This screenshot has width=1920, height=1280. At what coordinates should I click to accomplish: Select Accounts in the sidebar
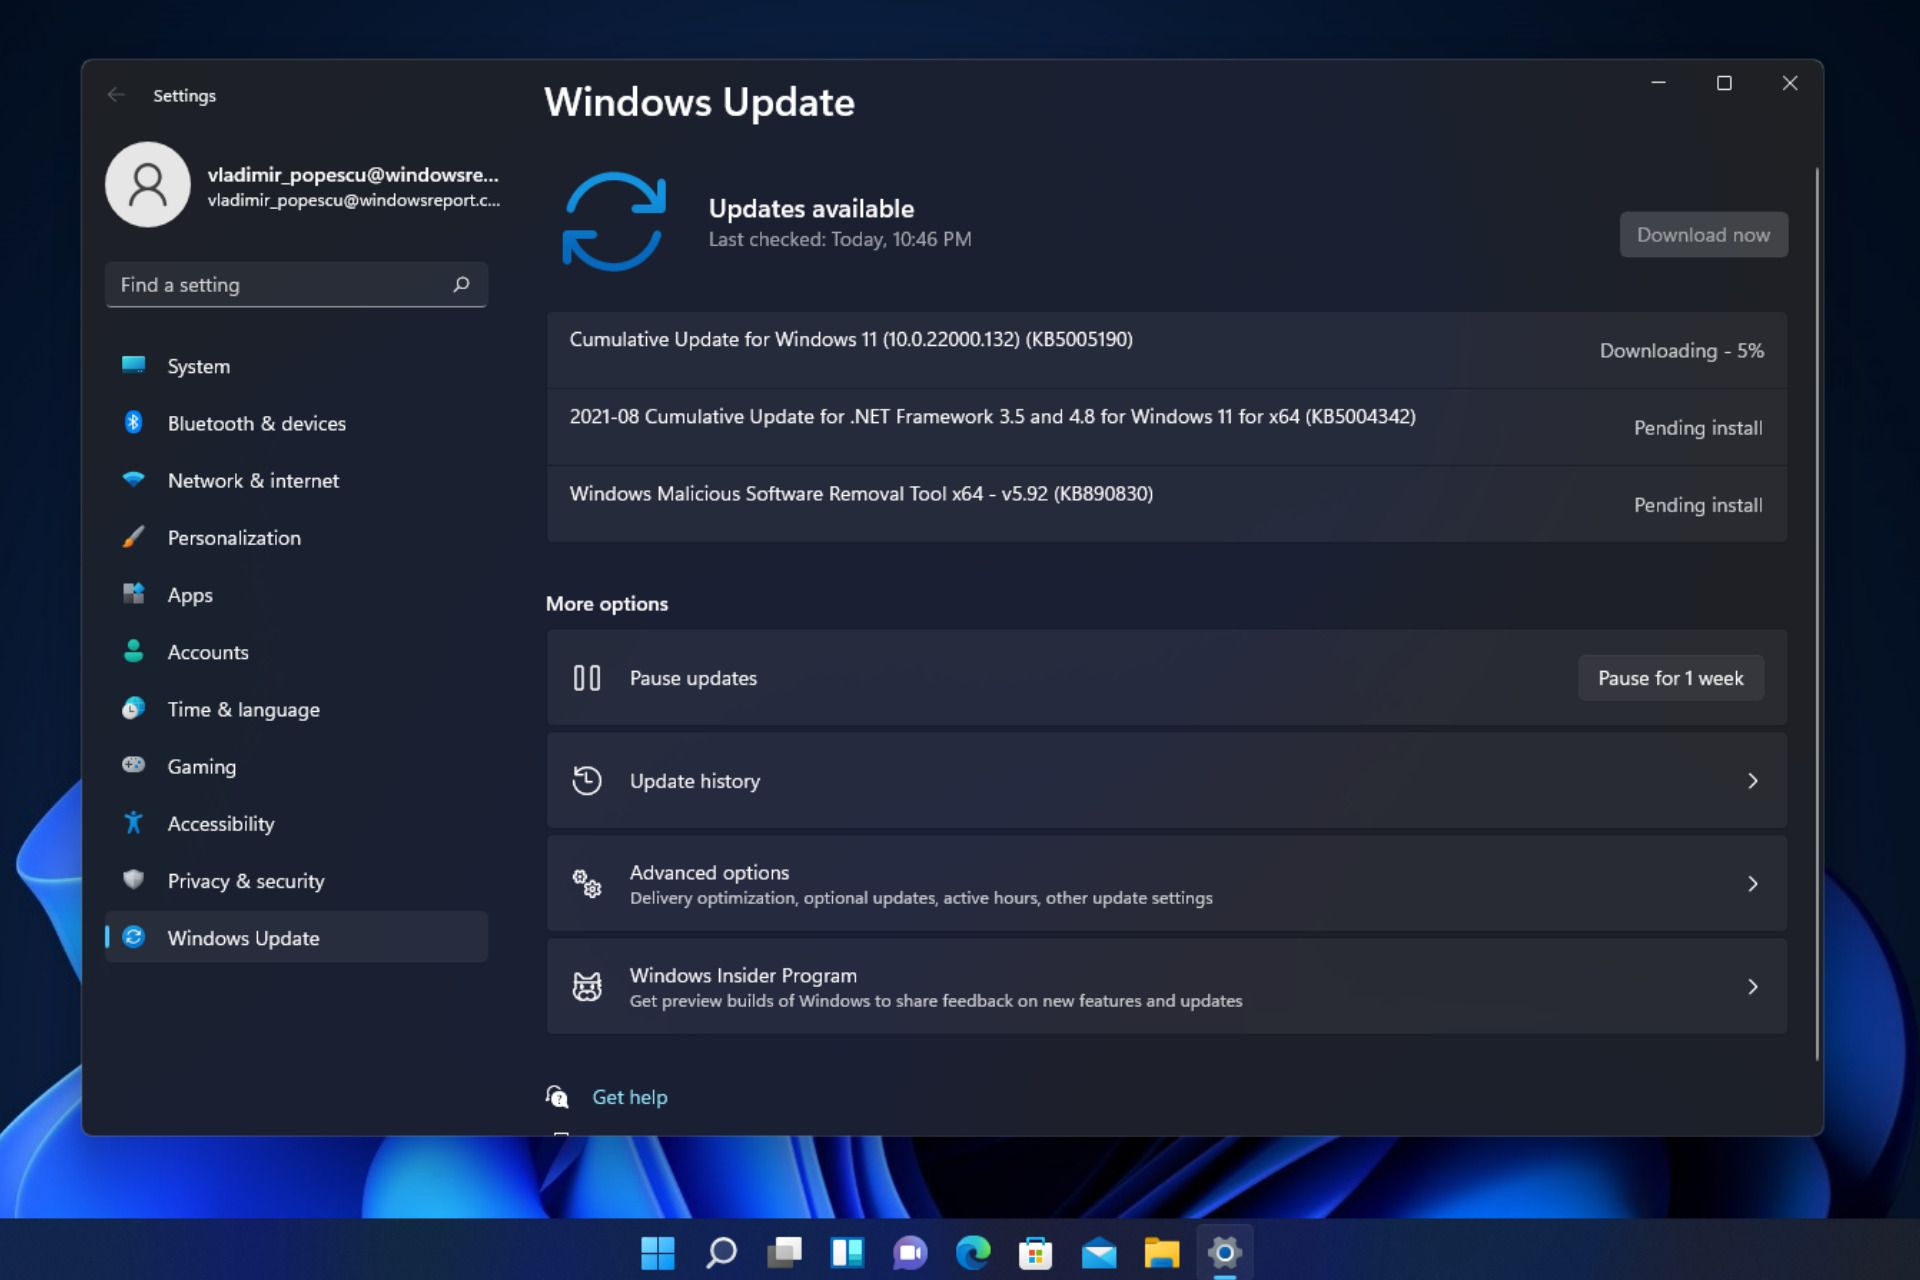click(296, 652)
